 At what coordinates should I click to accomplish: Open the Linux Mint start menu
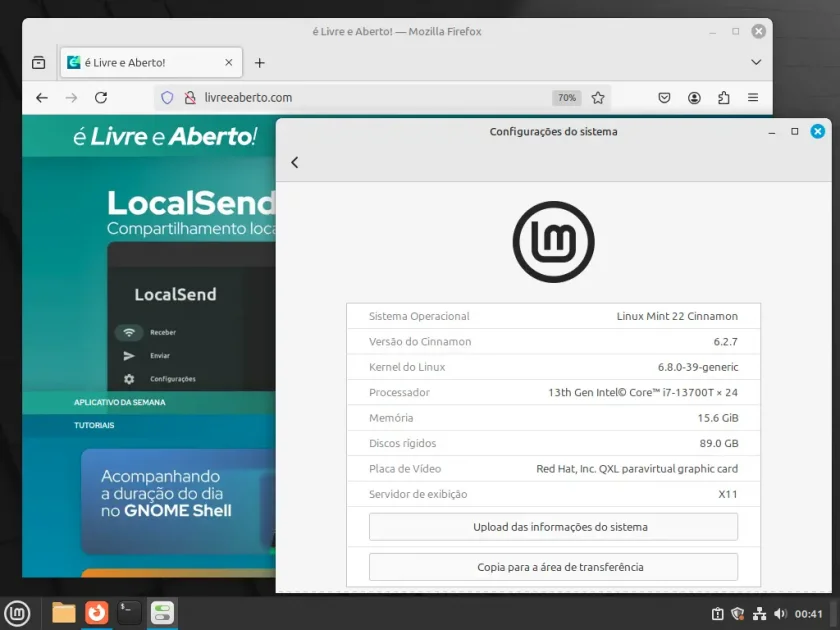[x=18, y=613]
